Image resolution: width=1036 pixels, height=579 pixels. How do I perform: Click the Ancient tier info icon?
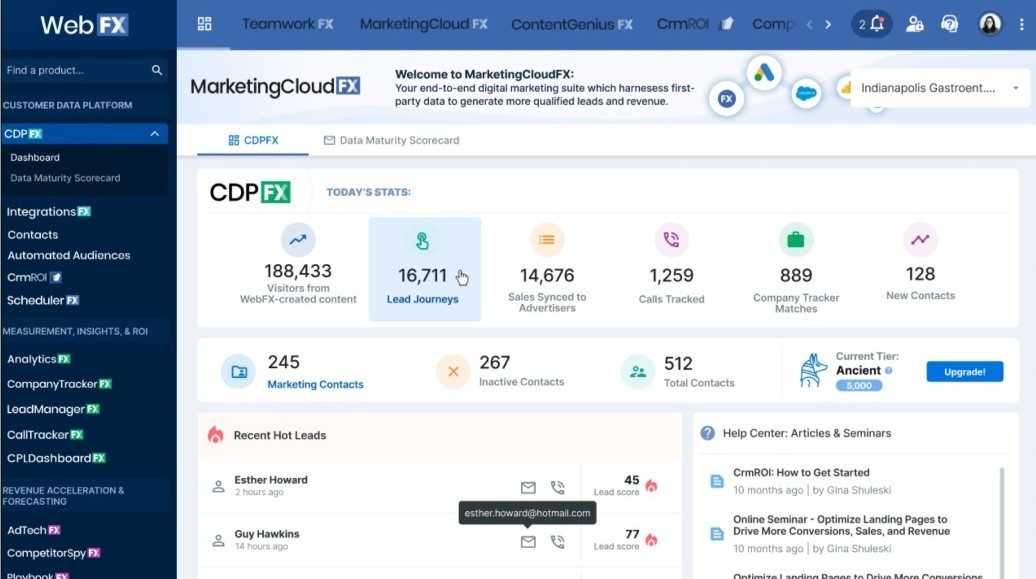pos(889,371)
